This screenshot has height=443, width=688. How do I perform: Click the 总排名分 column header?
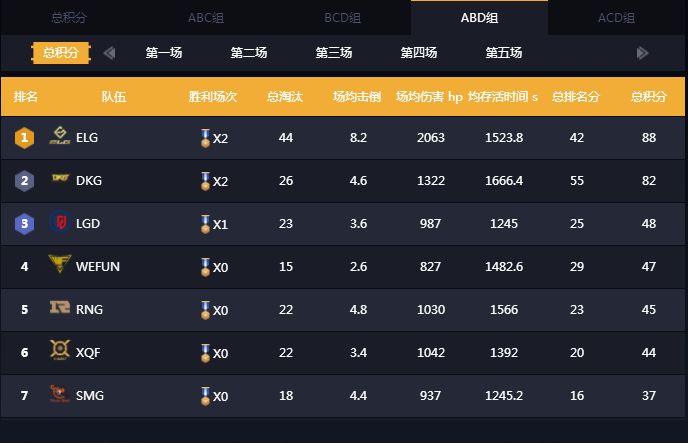577,97
